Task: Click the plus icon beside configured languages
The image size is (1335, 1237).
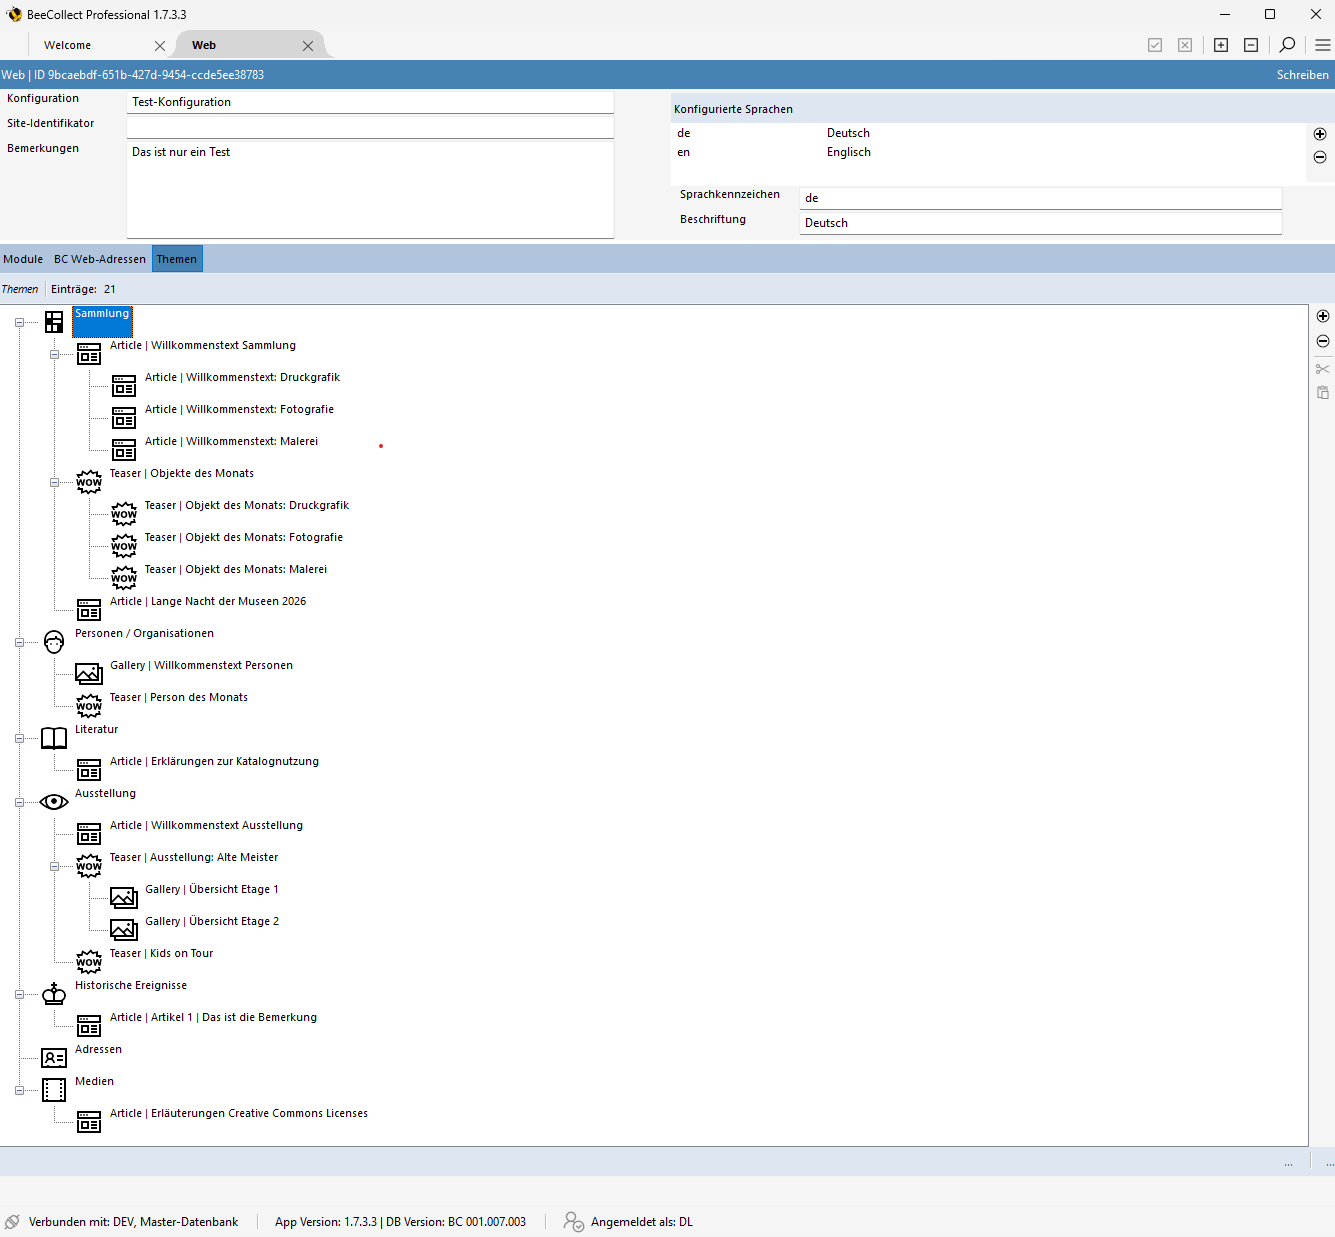Action: [x=1320, y=134]
